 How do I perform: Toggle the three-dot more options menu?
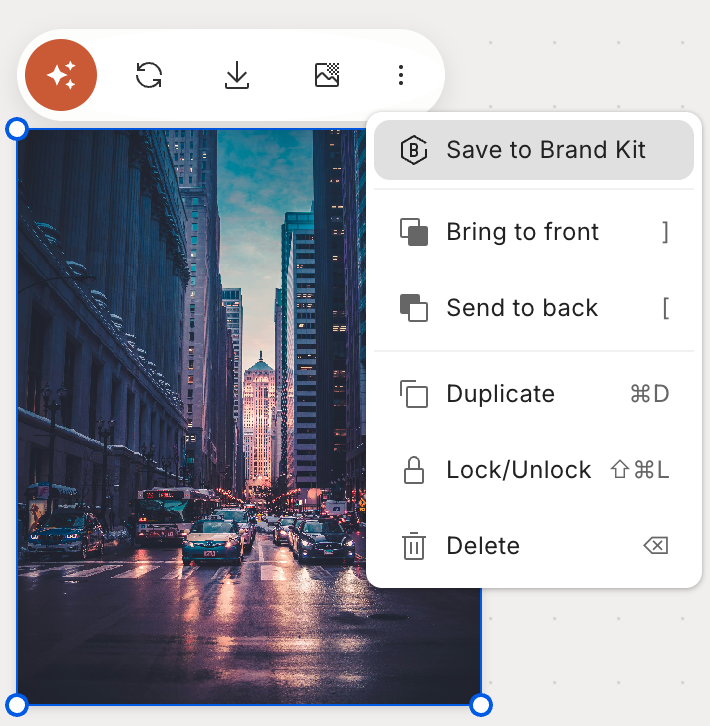point(401,75)
